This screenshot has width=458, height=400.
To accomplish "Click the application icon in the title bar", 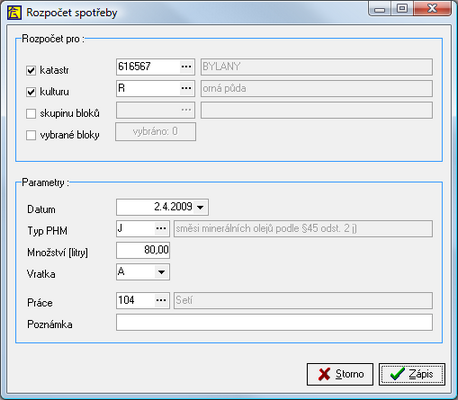I will click(14, 13).
